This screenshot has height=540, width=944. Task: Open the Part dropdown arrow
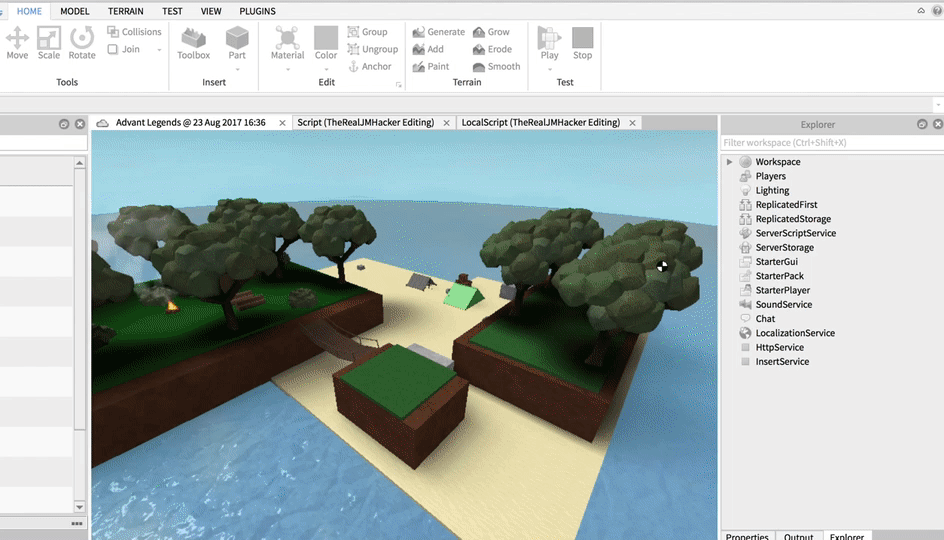237,69
